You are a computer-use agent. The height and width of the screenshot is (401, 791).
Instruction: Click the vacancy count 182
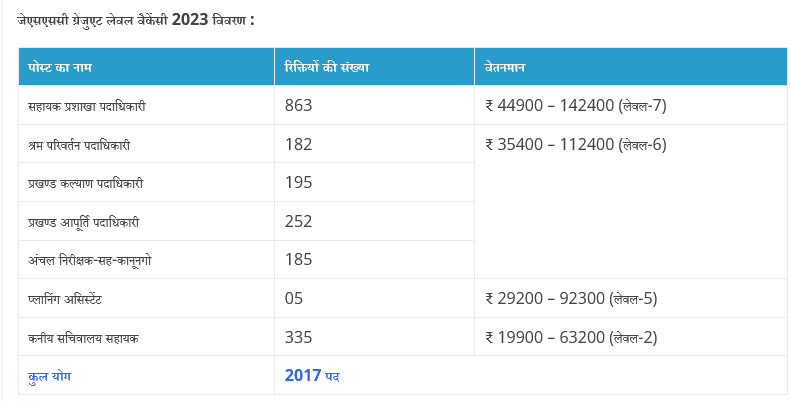click(299, 144)
